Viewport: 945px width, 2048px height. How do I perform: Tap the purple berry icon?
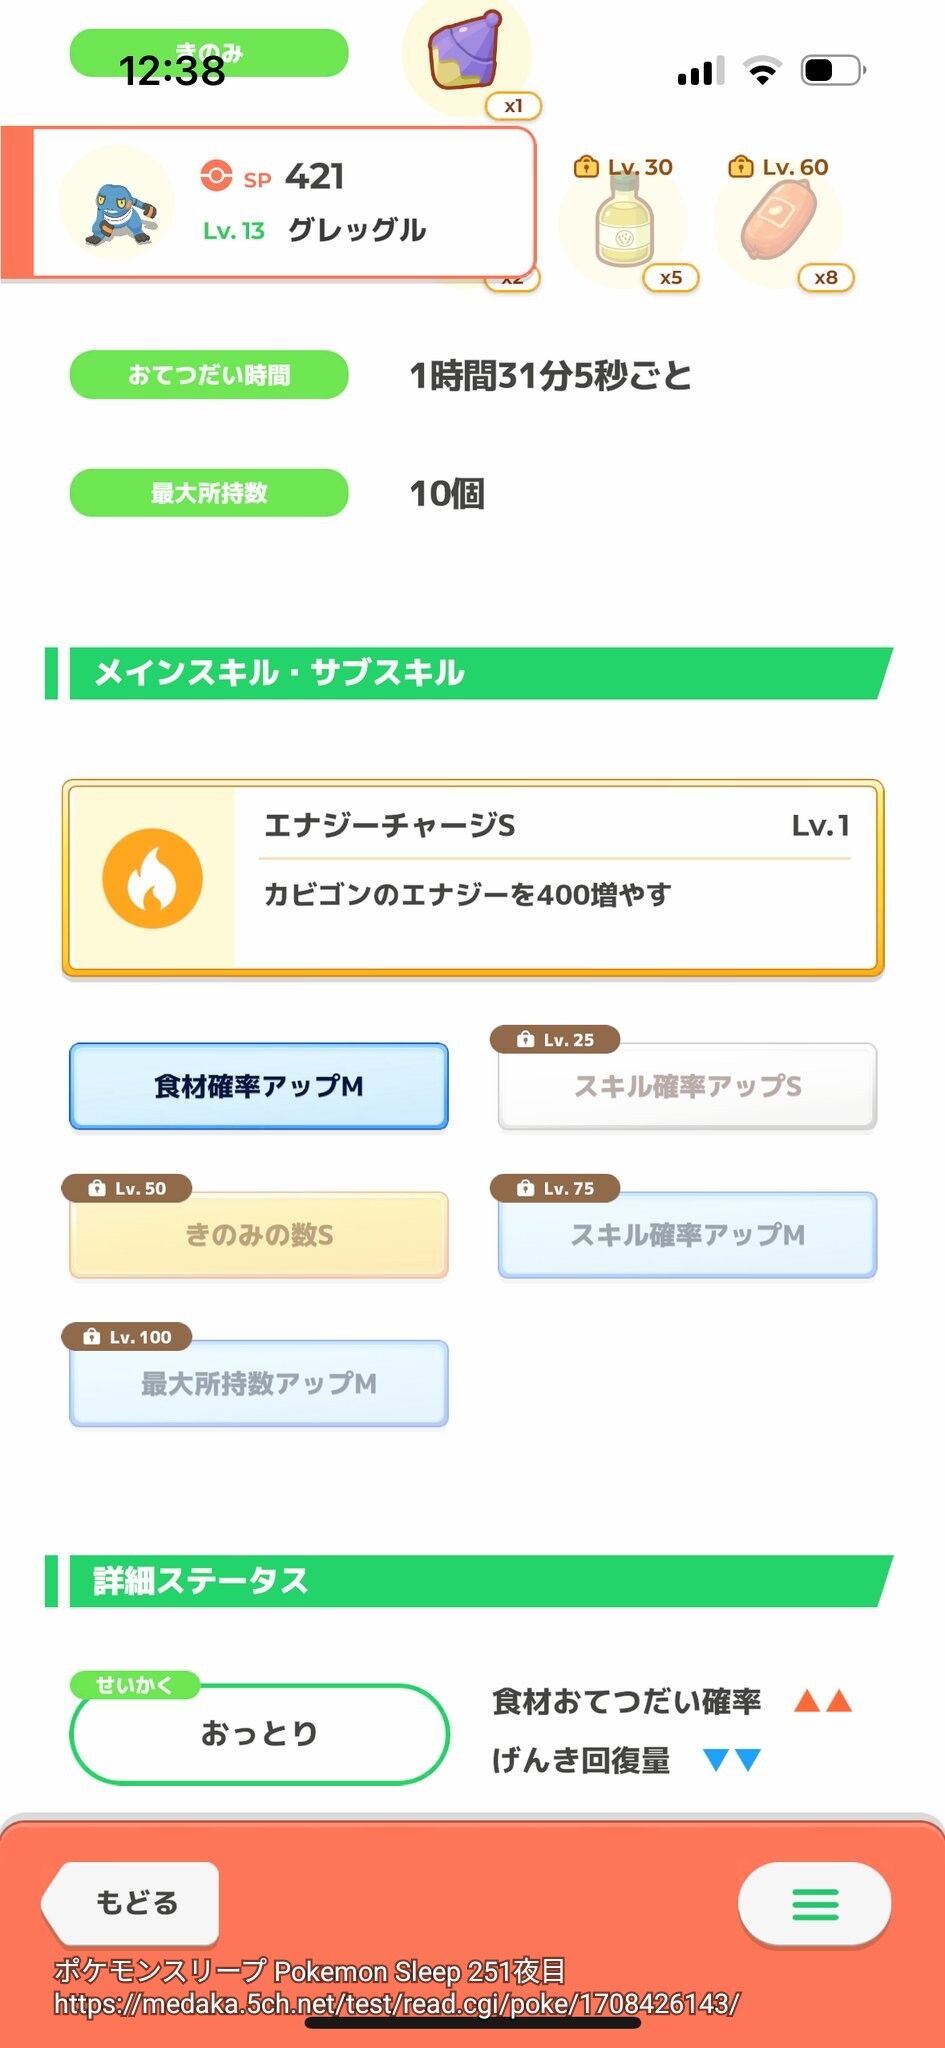pos(466,54)
